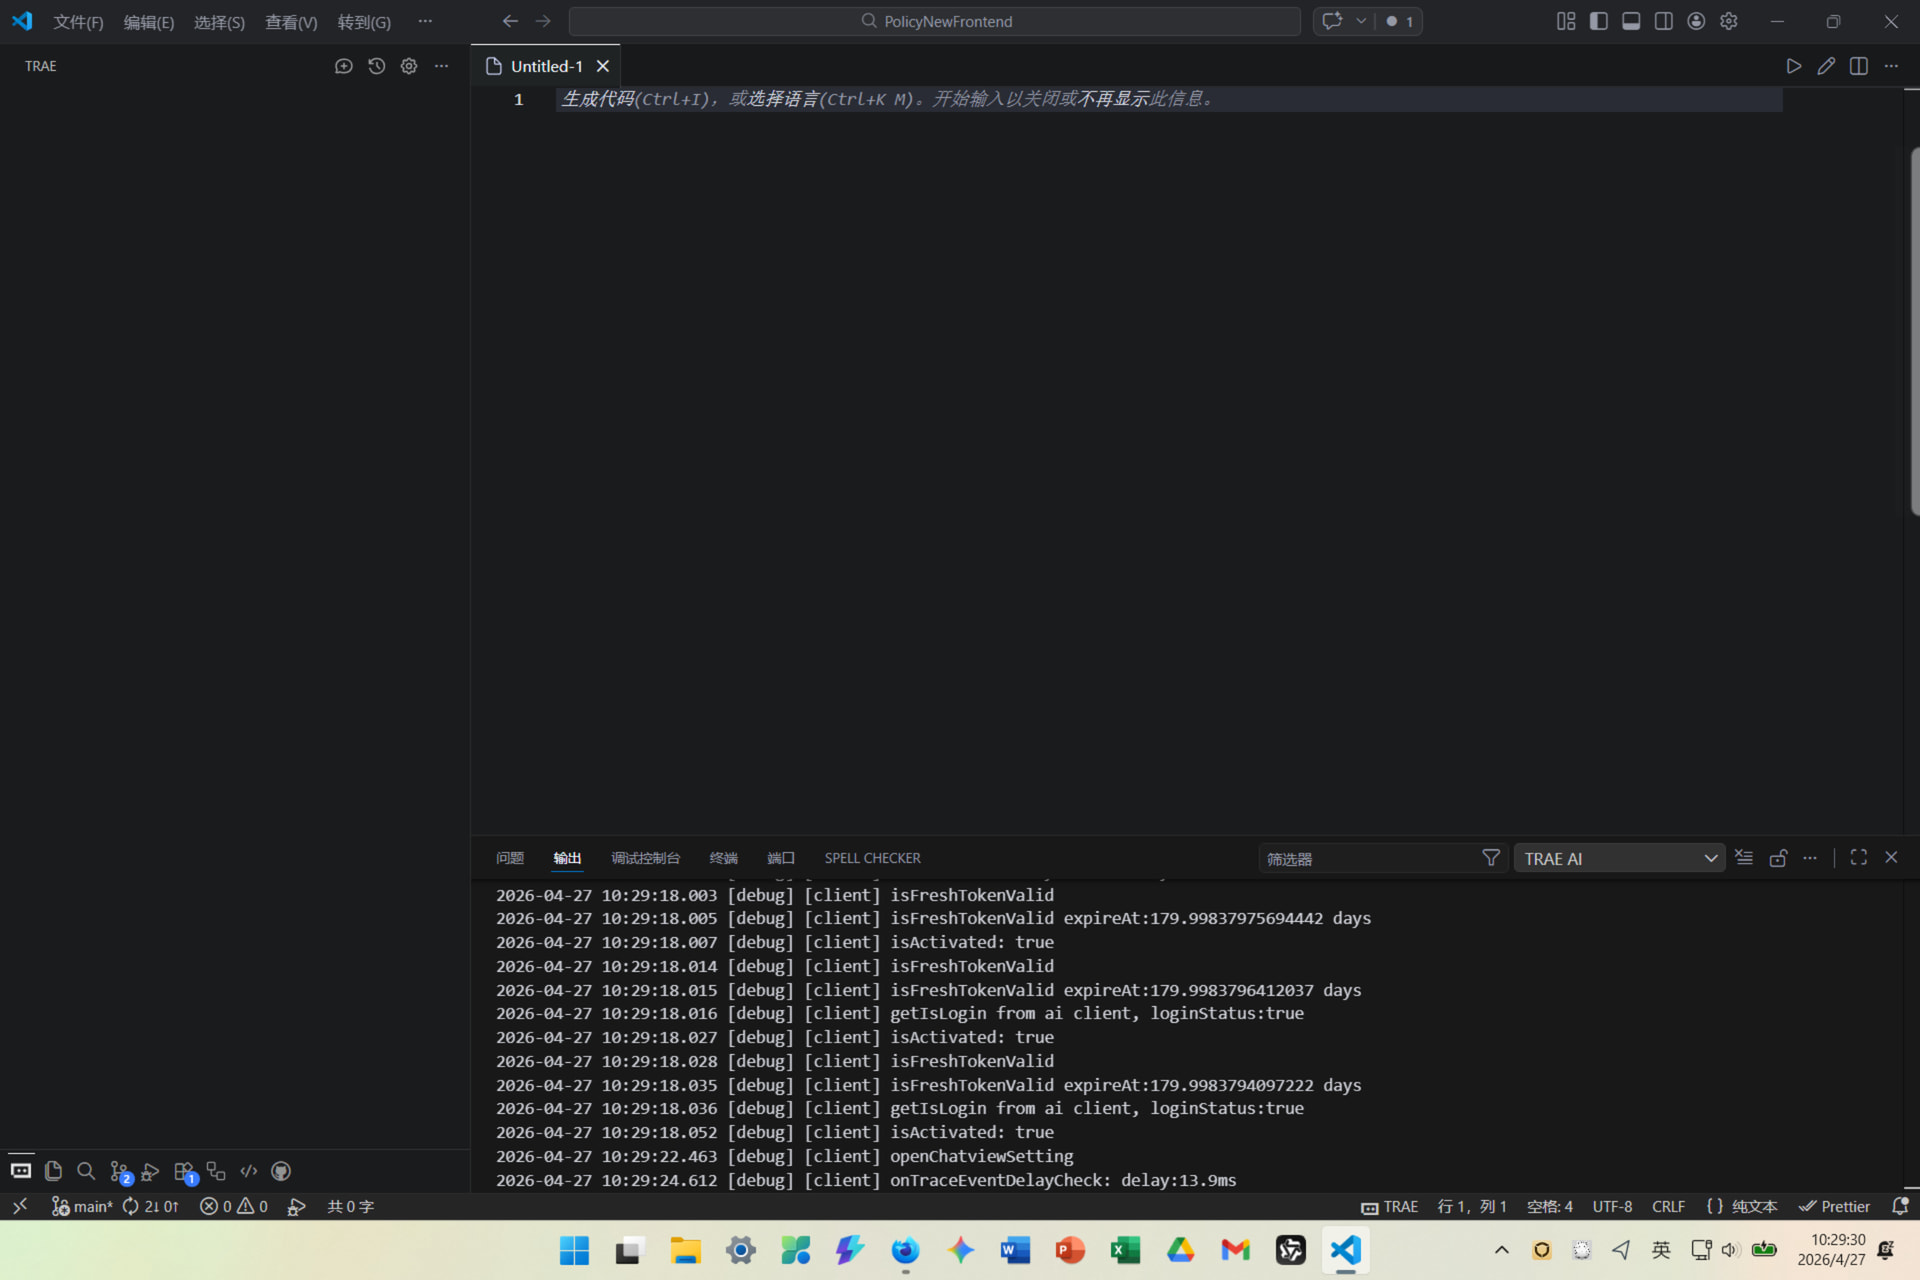Viewport: 1920px width, 1280px height.
Task: Customize layout from the title bar
Action: 1566,21
